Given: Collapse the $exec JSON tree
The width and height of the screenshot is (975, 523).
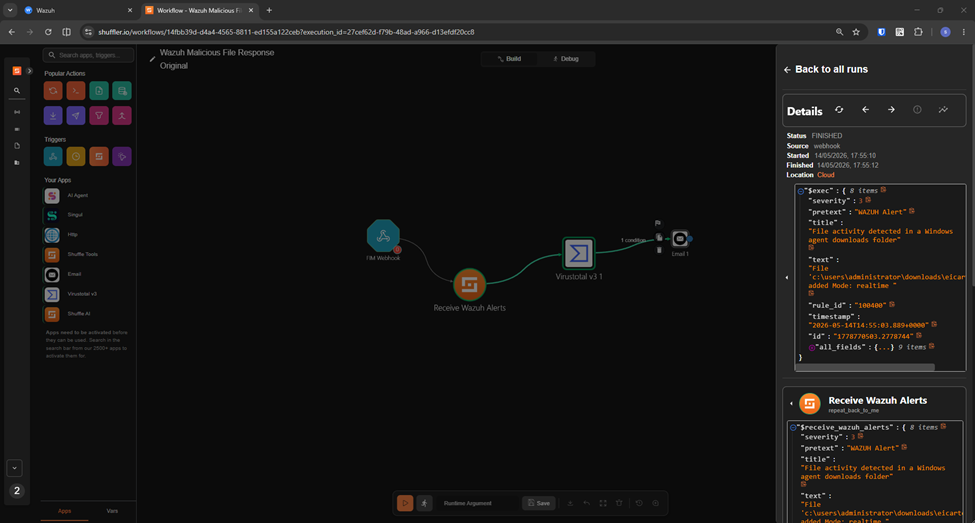Looking at the screenshot, I should pyautogui.click(x=801, y=192).
